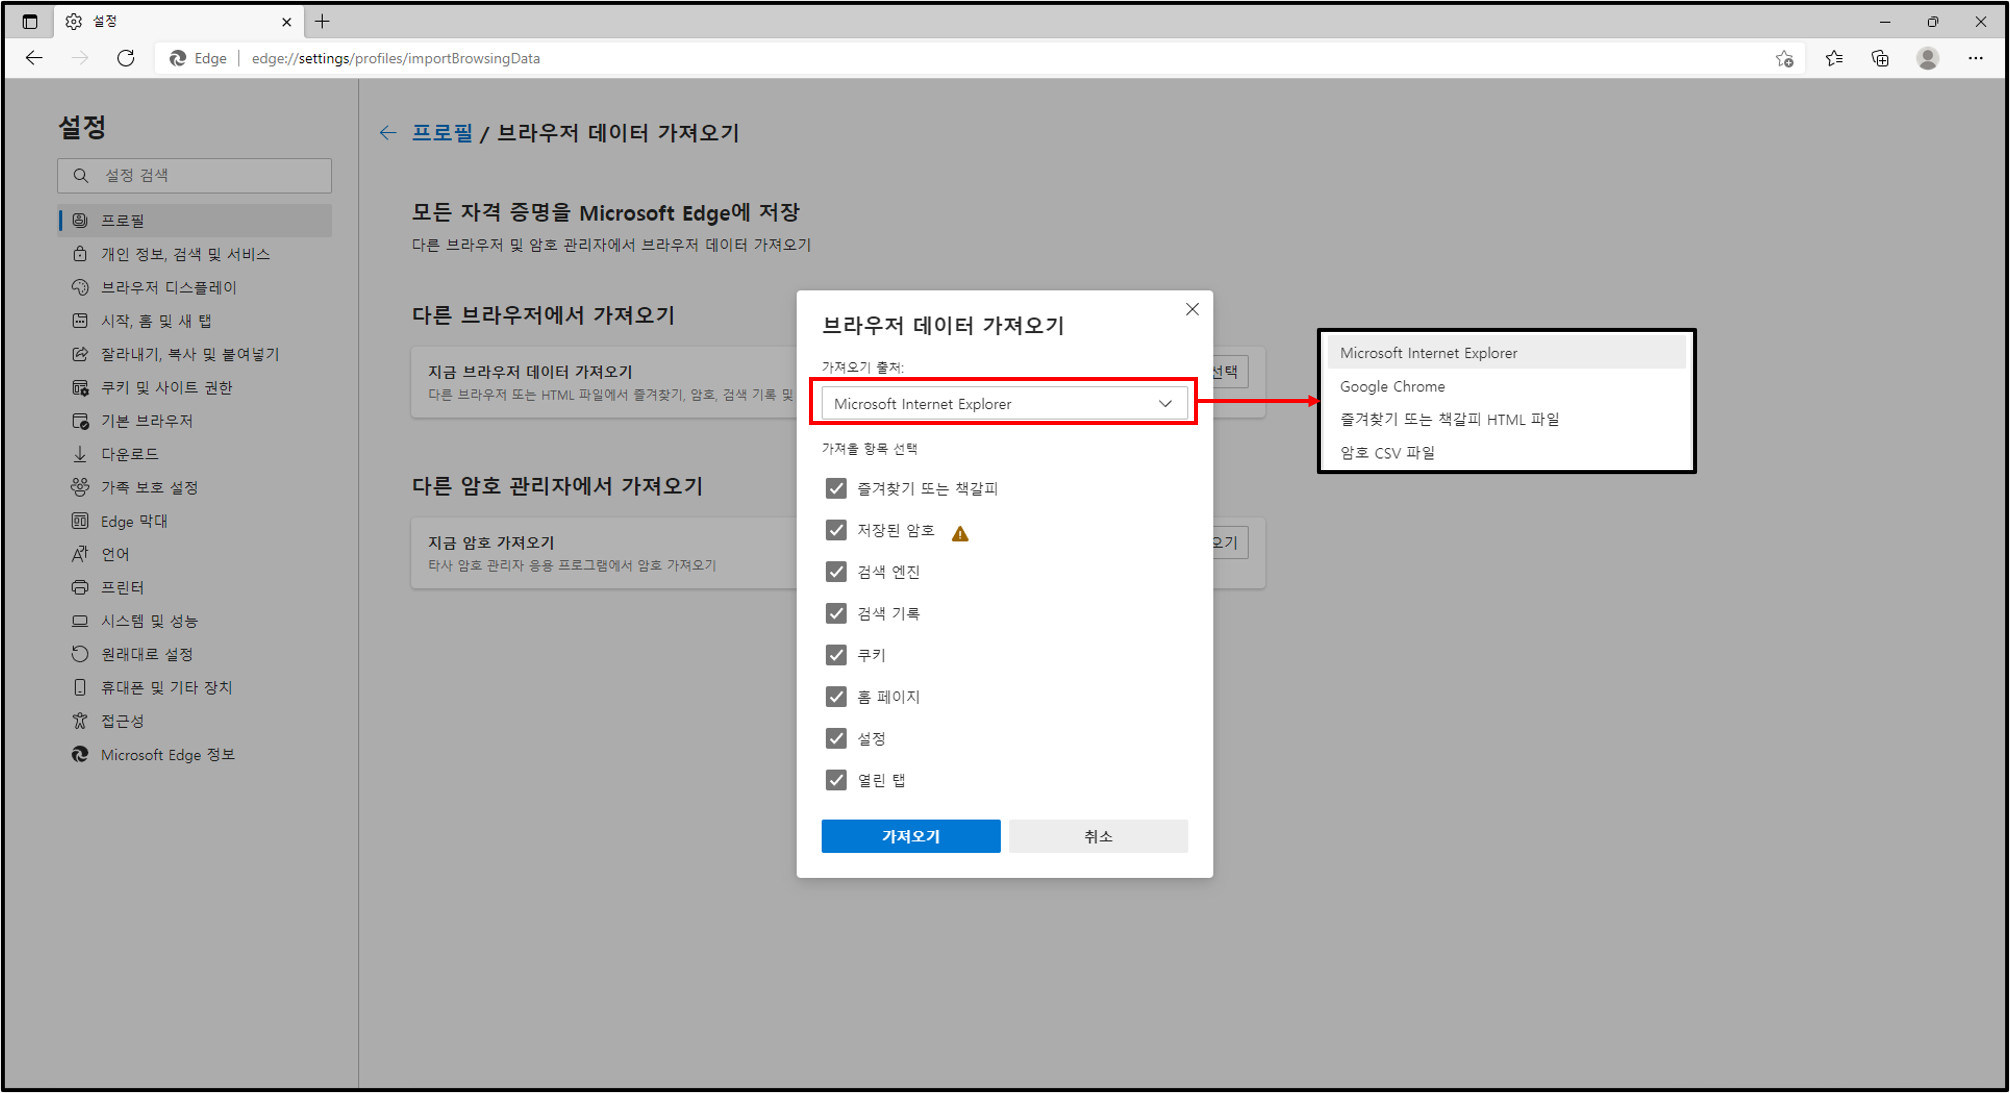Open Microsoft Edge 정보
Viewport: 2010px width, 1093px height.
click(195, 754)
